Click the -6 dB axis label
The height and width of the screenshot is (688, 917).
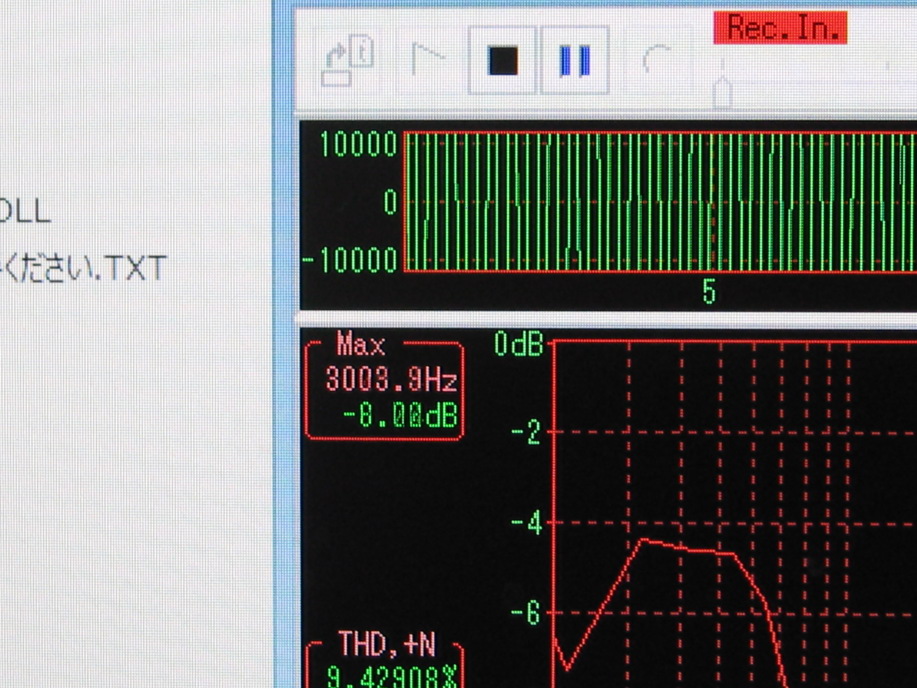click(x=526, y=613)
